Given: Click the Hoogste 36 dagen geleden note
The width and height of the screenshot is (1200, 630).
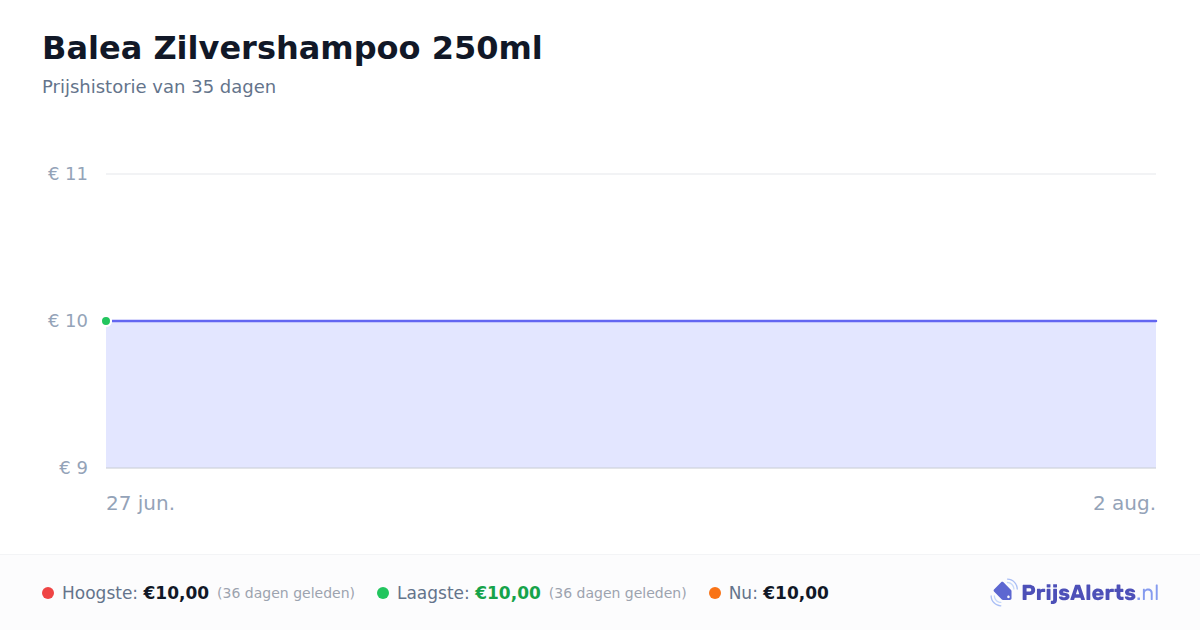Looking at the screenshot, I should click(286, 593).
